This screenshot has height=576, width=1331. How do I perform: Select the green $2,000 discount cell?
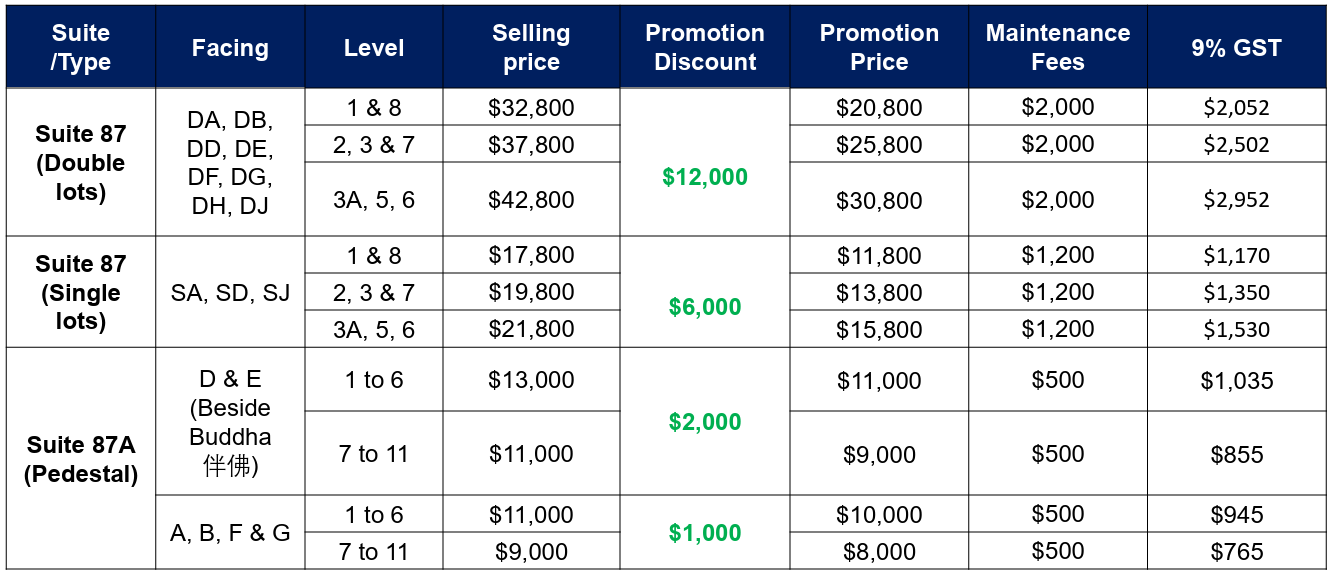(704, 422)
